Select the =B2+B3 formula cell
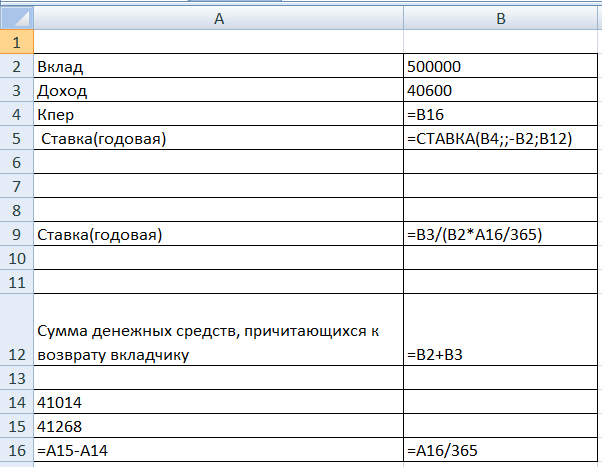 [501, 330]
